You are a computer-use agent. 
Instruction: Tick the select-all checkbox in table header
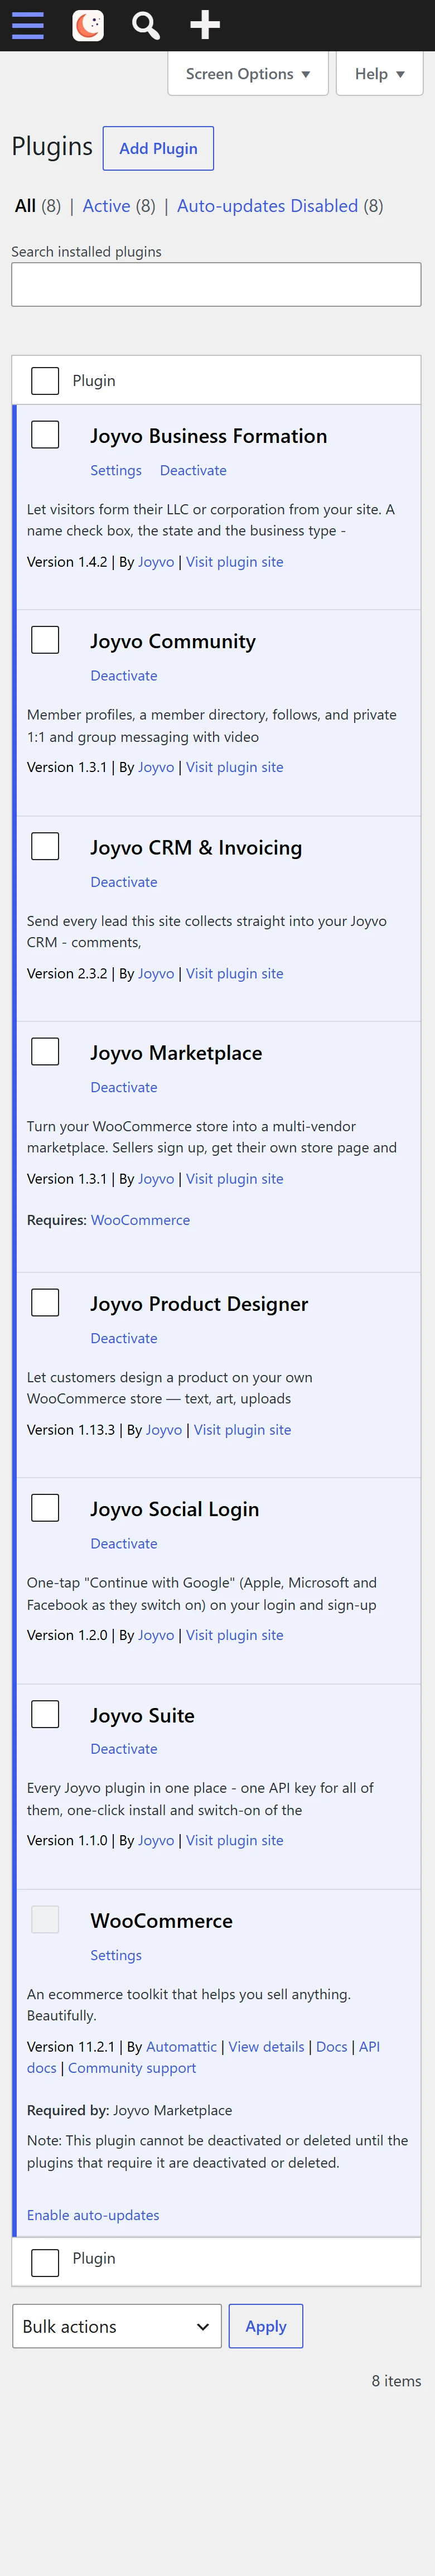coord(45,380)
